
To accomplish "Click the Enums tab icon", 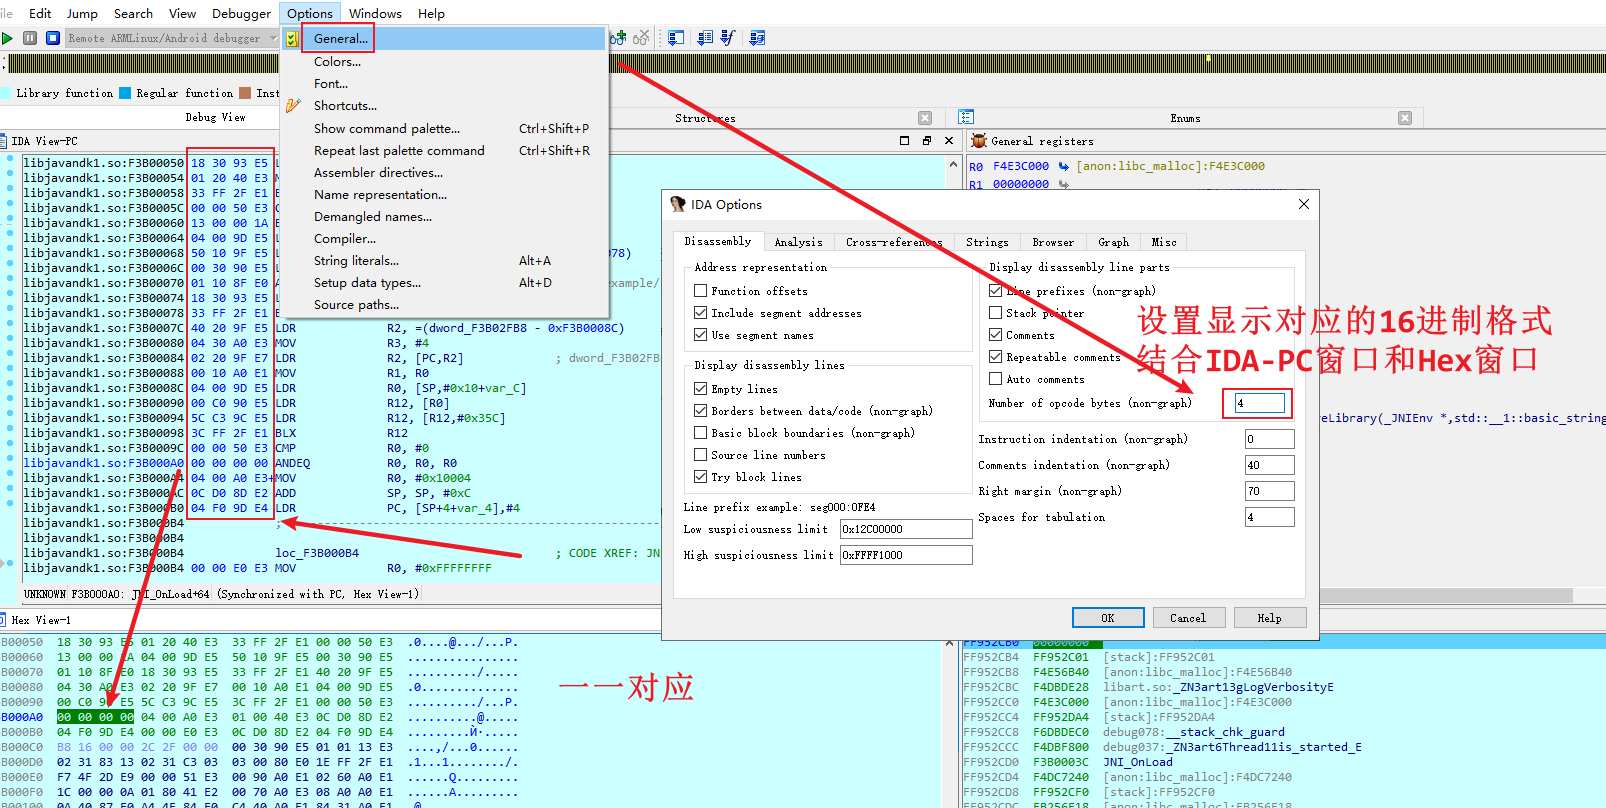I will (x=966, y=117).
